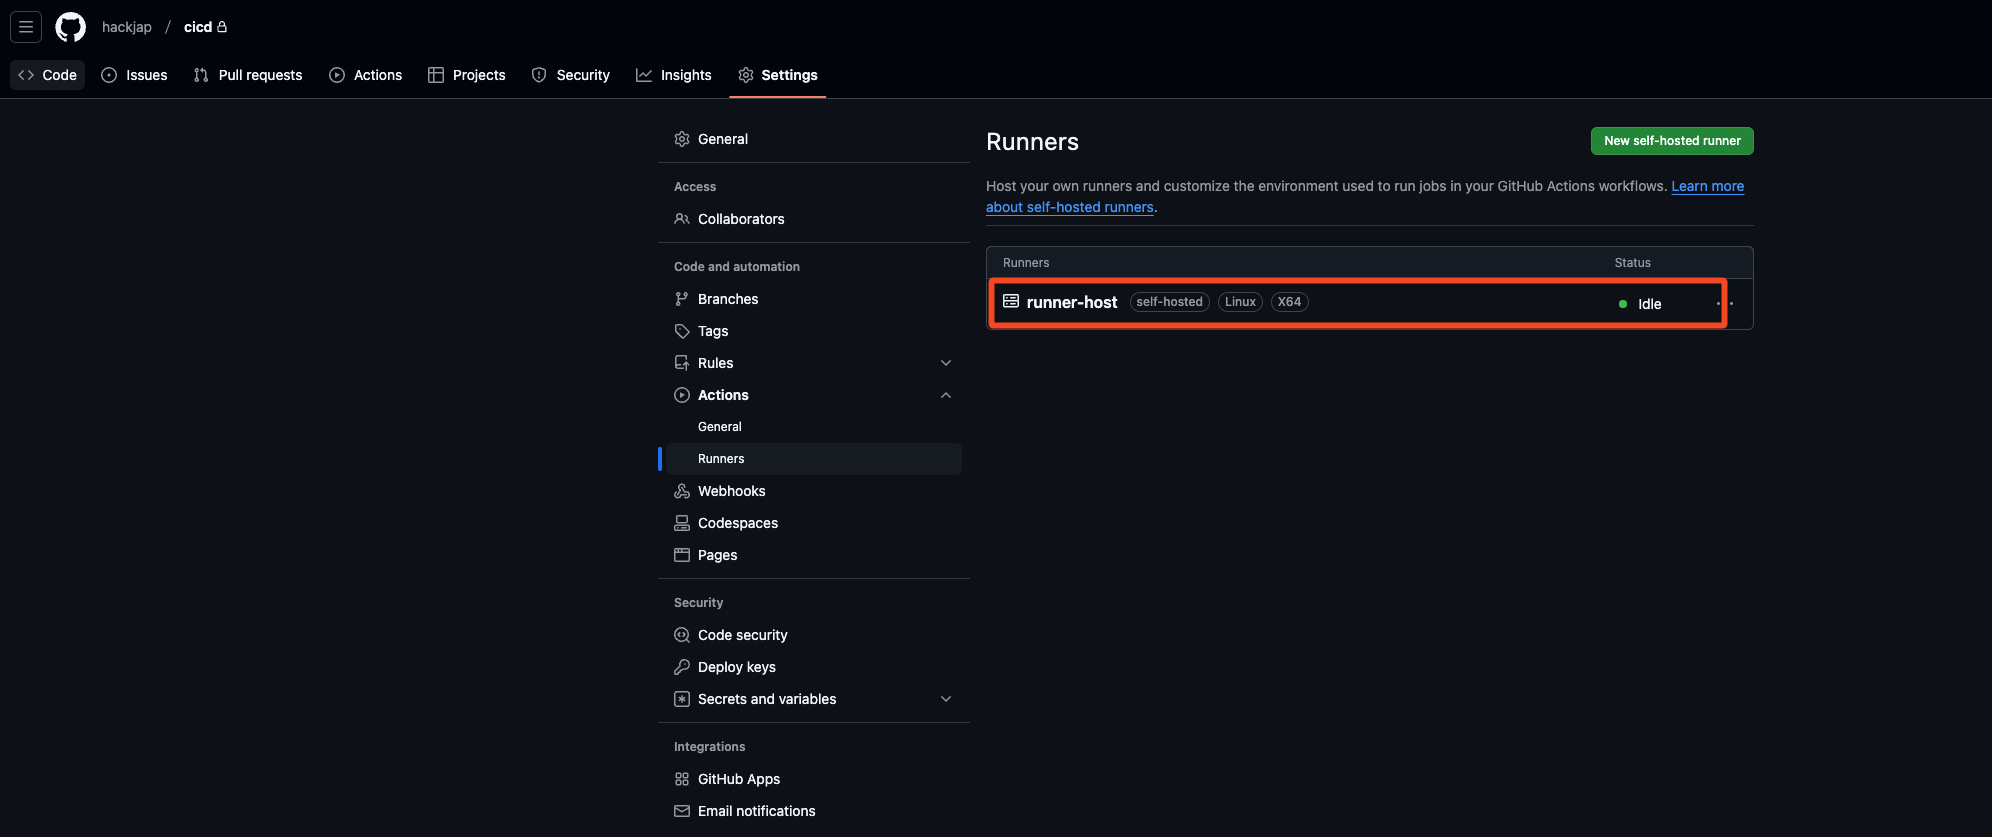Expand the Rules section chevron
Viewport: 1992px width, 837px height.
(946, 363)
